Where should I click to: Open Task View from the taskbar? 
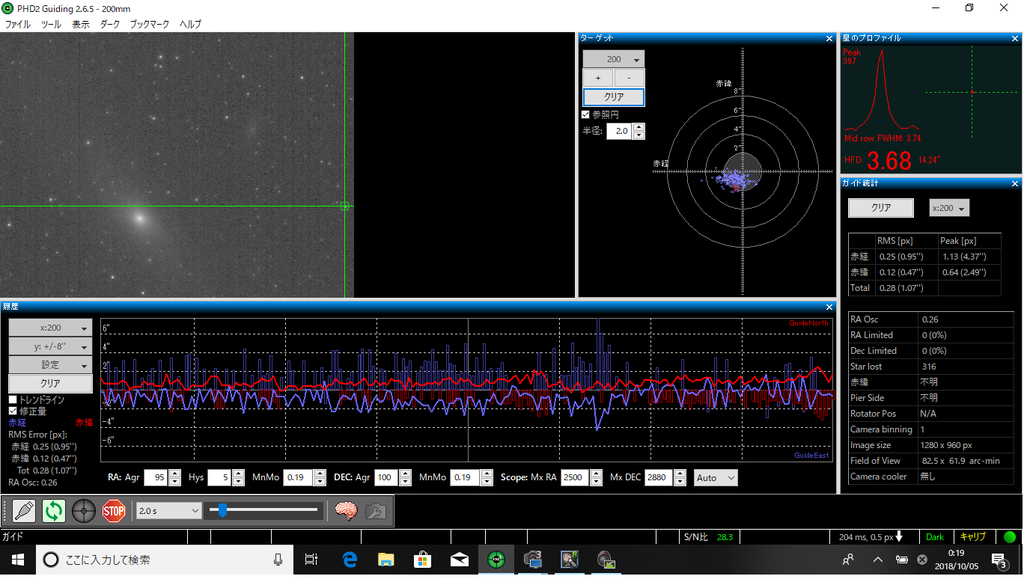click(312, 560)
